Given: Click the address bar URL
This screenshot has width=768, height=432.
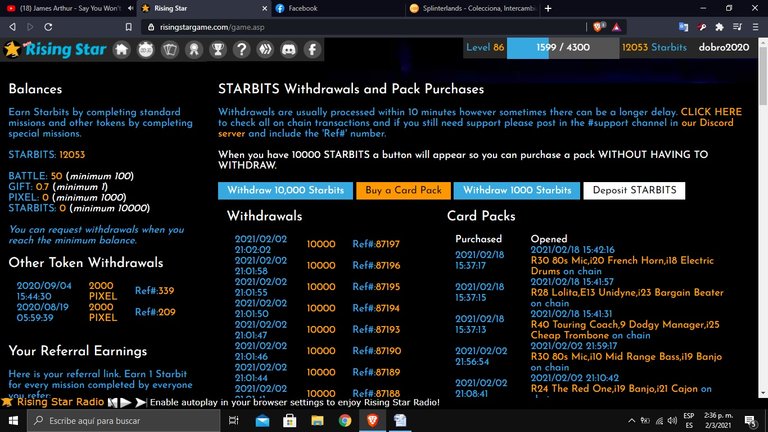Looking at the screenshot, I should 212,27.
